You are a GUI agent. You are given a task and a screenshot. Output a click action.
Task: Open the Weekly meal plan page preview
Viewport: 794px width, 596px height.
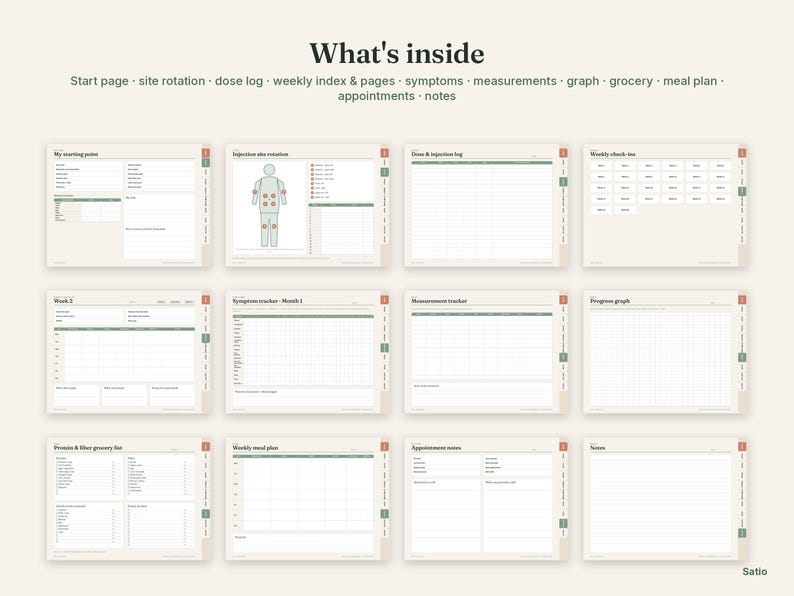tap(308, 499)
